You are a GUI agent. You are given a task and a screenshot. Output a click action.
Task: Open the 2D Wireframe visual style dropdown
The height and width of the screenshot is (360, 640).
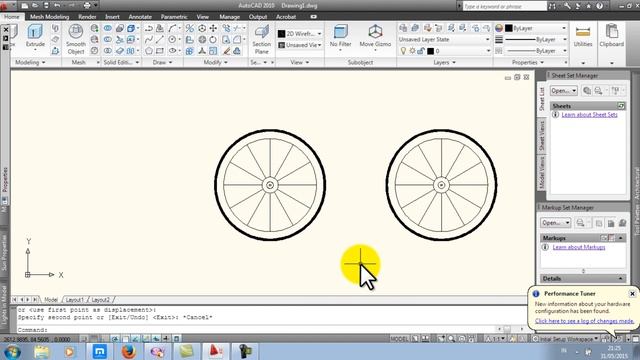click(x=300, y=34)
